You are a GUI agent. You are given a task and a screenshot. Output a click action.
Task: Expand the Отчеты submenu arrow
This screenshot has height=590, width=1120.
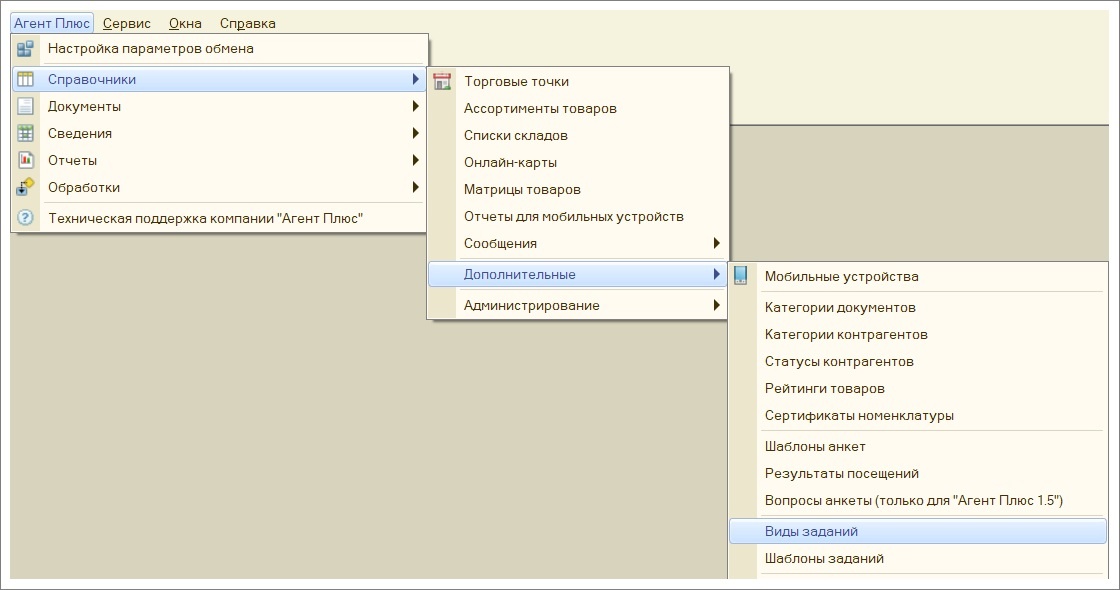coord(415,161)
